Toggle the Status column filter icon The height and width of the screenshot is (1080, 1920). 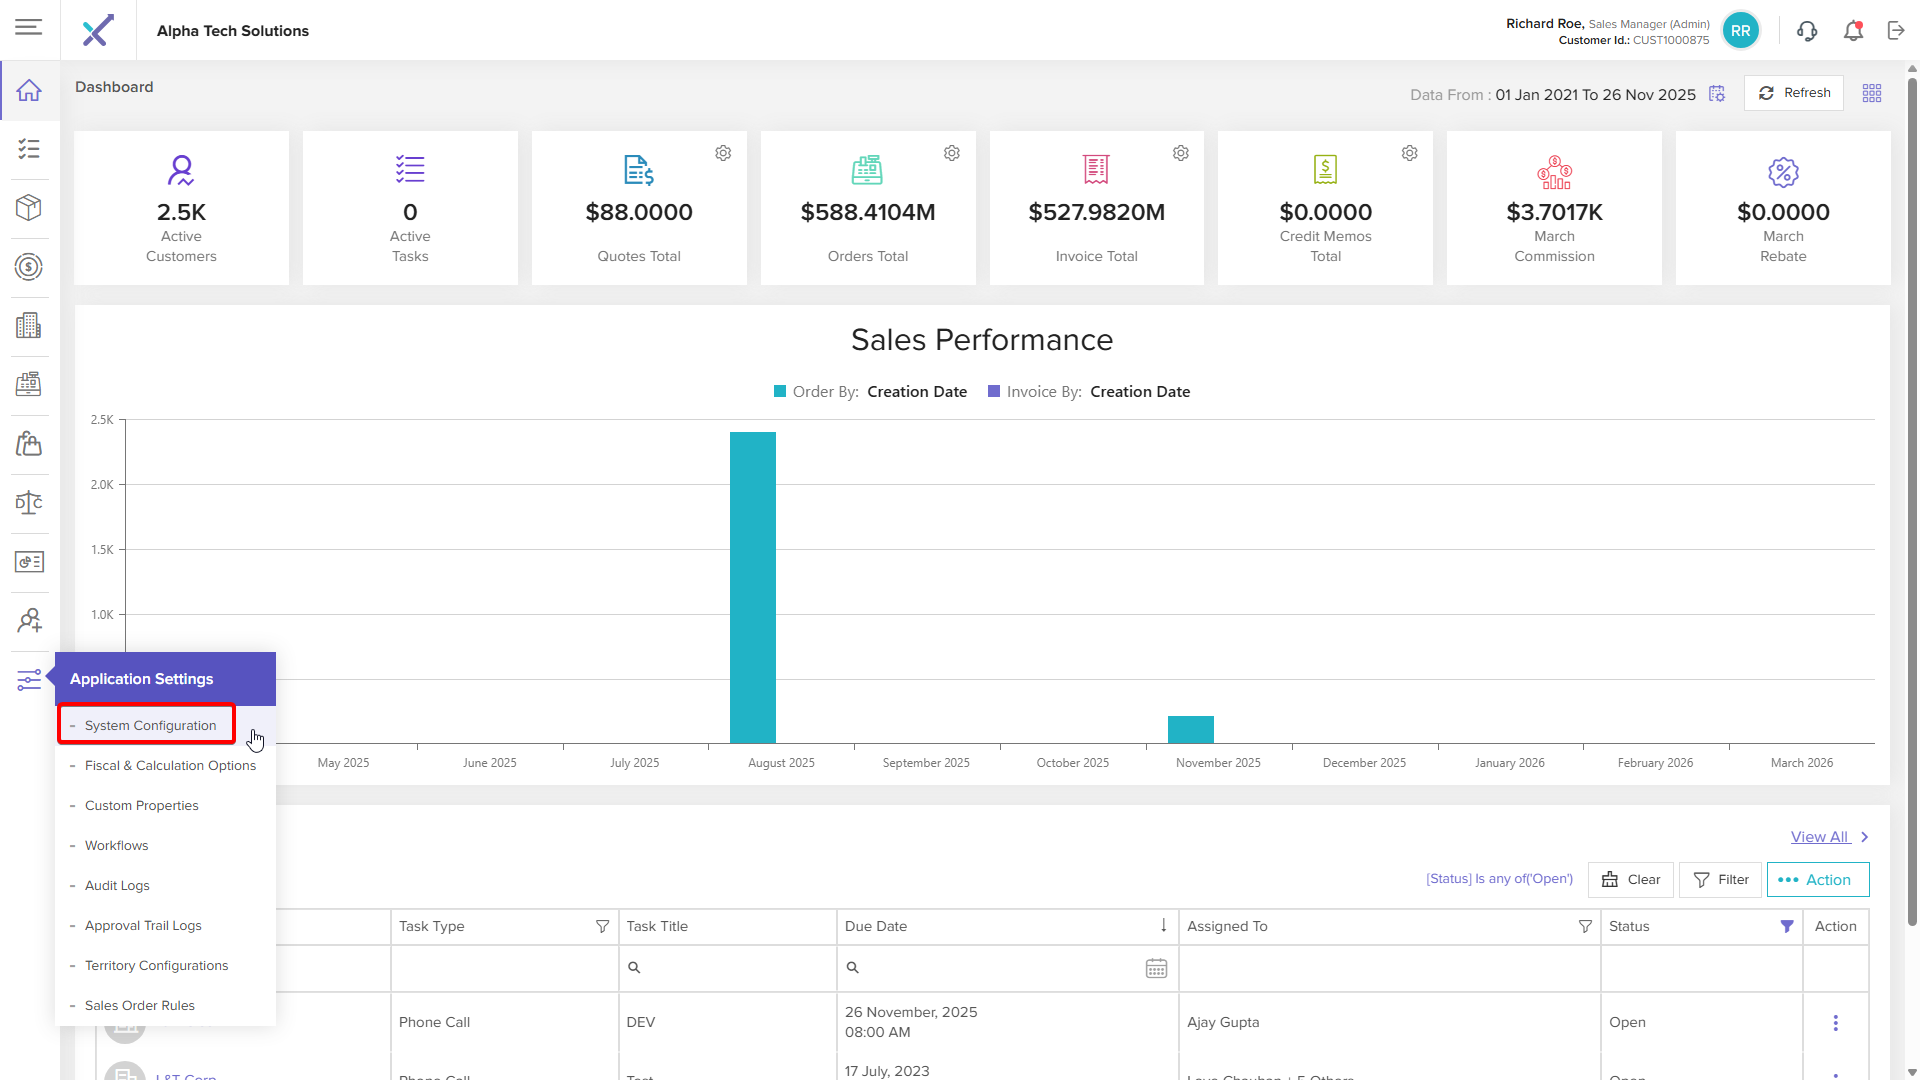[x=1787, y=927]
